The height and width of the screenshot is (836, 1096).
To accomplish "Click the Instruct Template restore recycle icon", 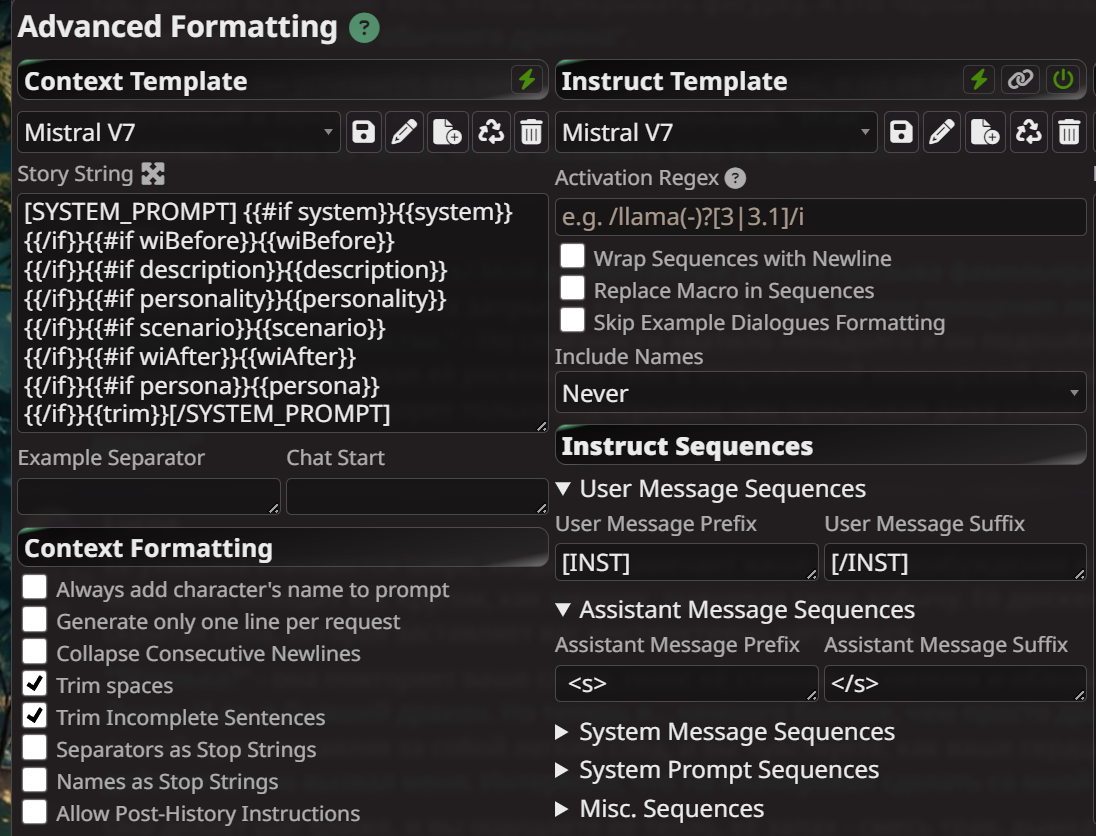I will click(x=1028, y=132).
